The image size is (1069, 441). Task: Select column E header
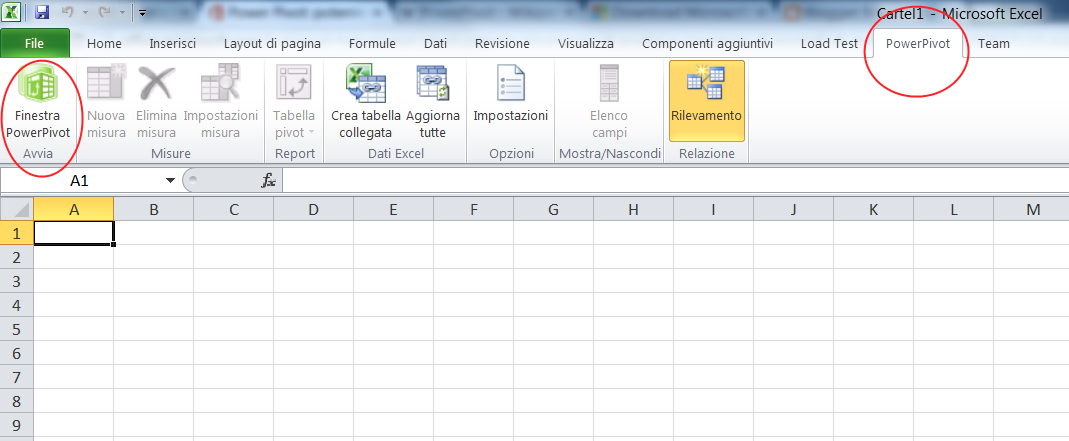393,209
